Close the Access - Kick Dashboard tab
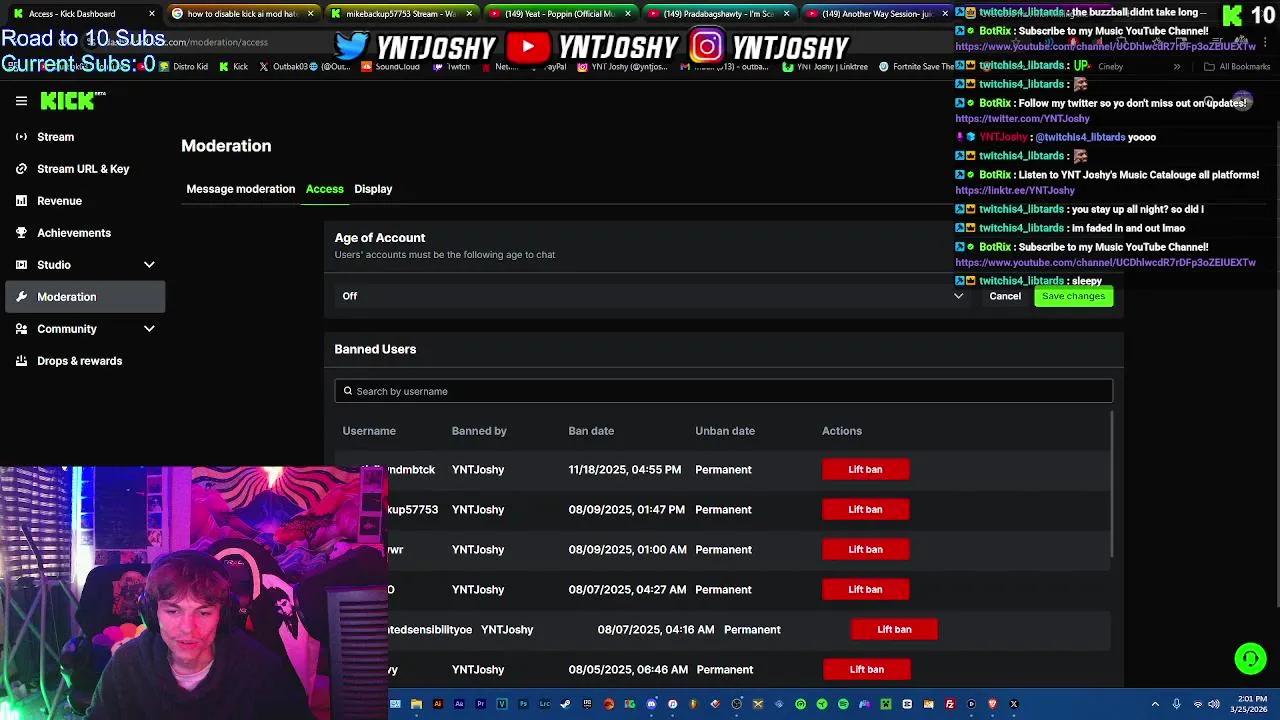Screen dimensions: 1280x720 (152, 13)
